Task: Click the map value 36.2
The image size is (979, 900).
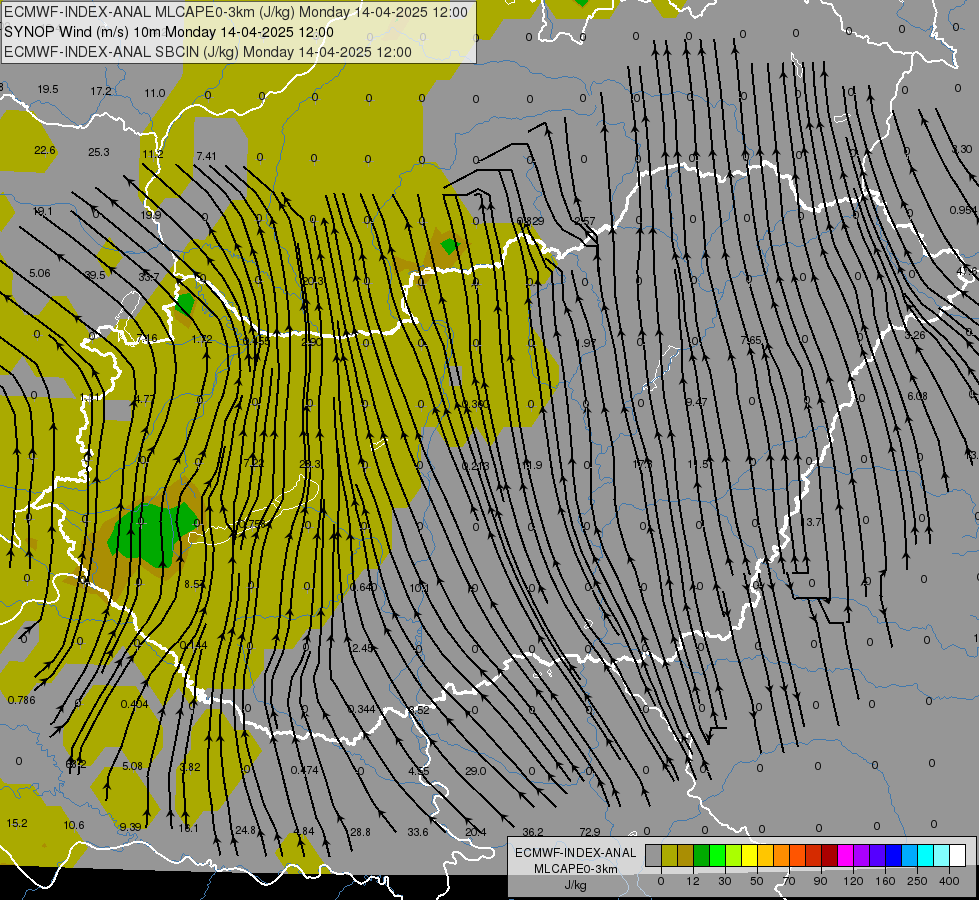Action: 533,832
